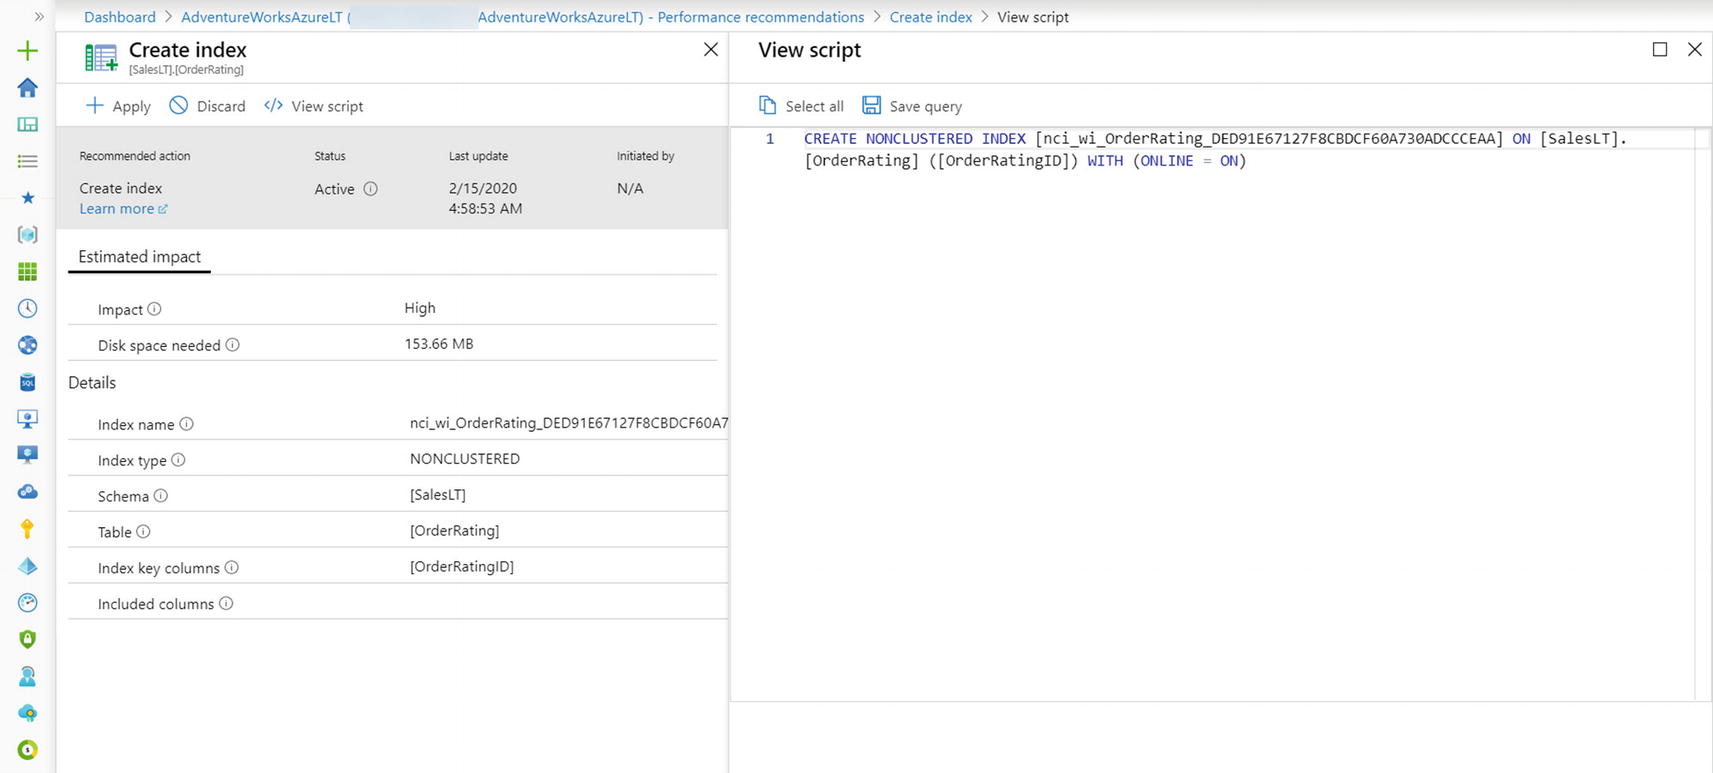This screenshot has width=1713, height=773.
Task: Close the View script blade
Action: (1695, 49)
